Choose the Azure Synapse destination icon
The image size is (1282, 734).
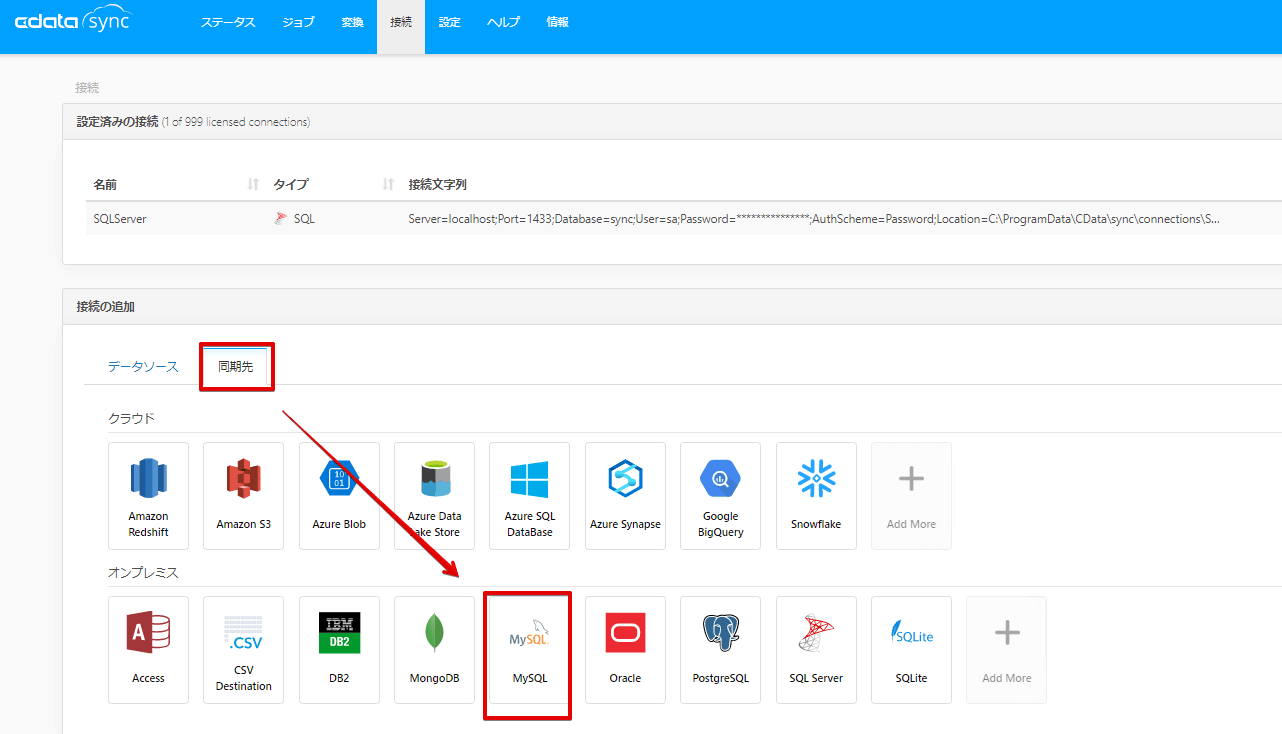(625, 479)
